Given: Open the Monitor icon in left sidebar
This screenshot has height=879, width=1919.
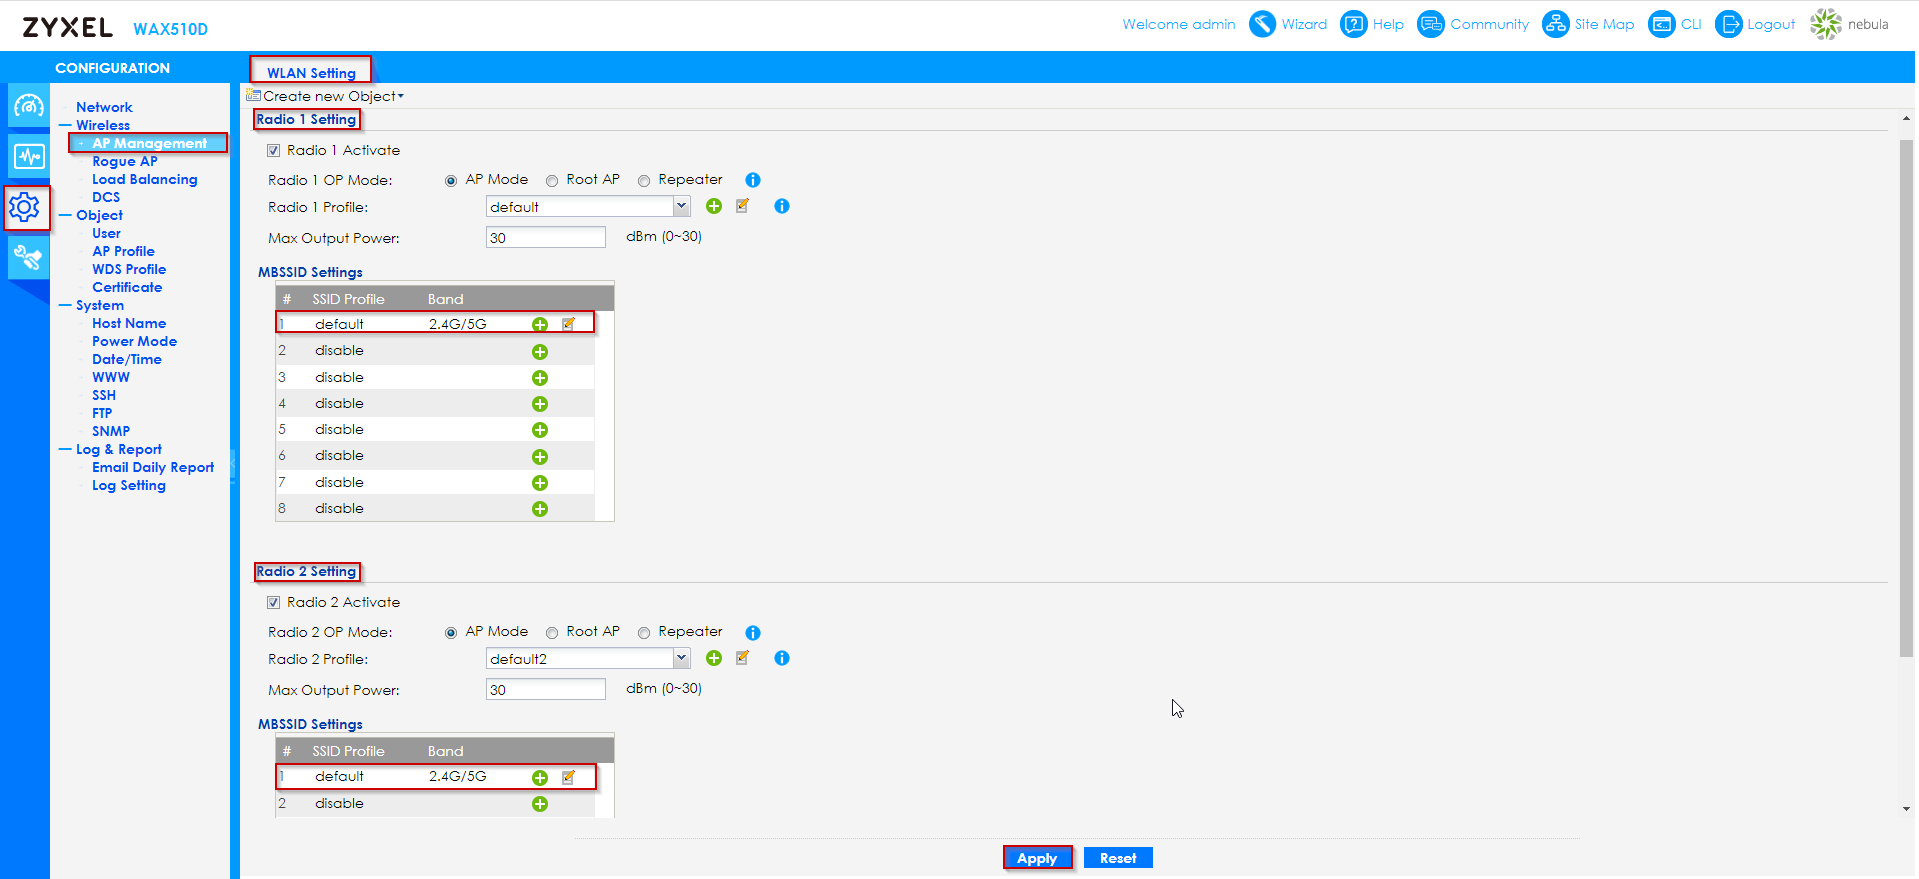Looking at the screenshot, I should click(x=28, y=156).
